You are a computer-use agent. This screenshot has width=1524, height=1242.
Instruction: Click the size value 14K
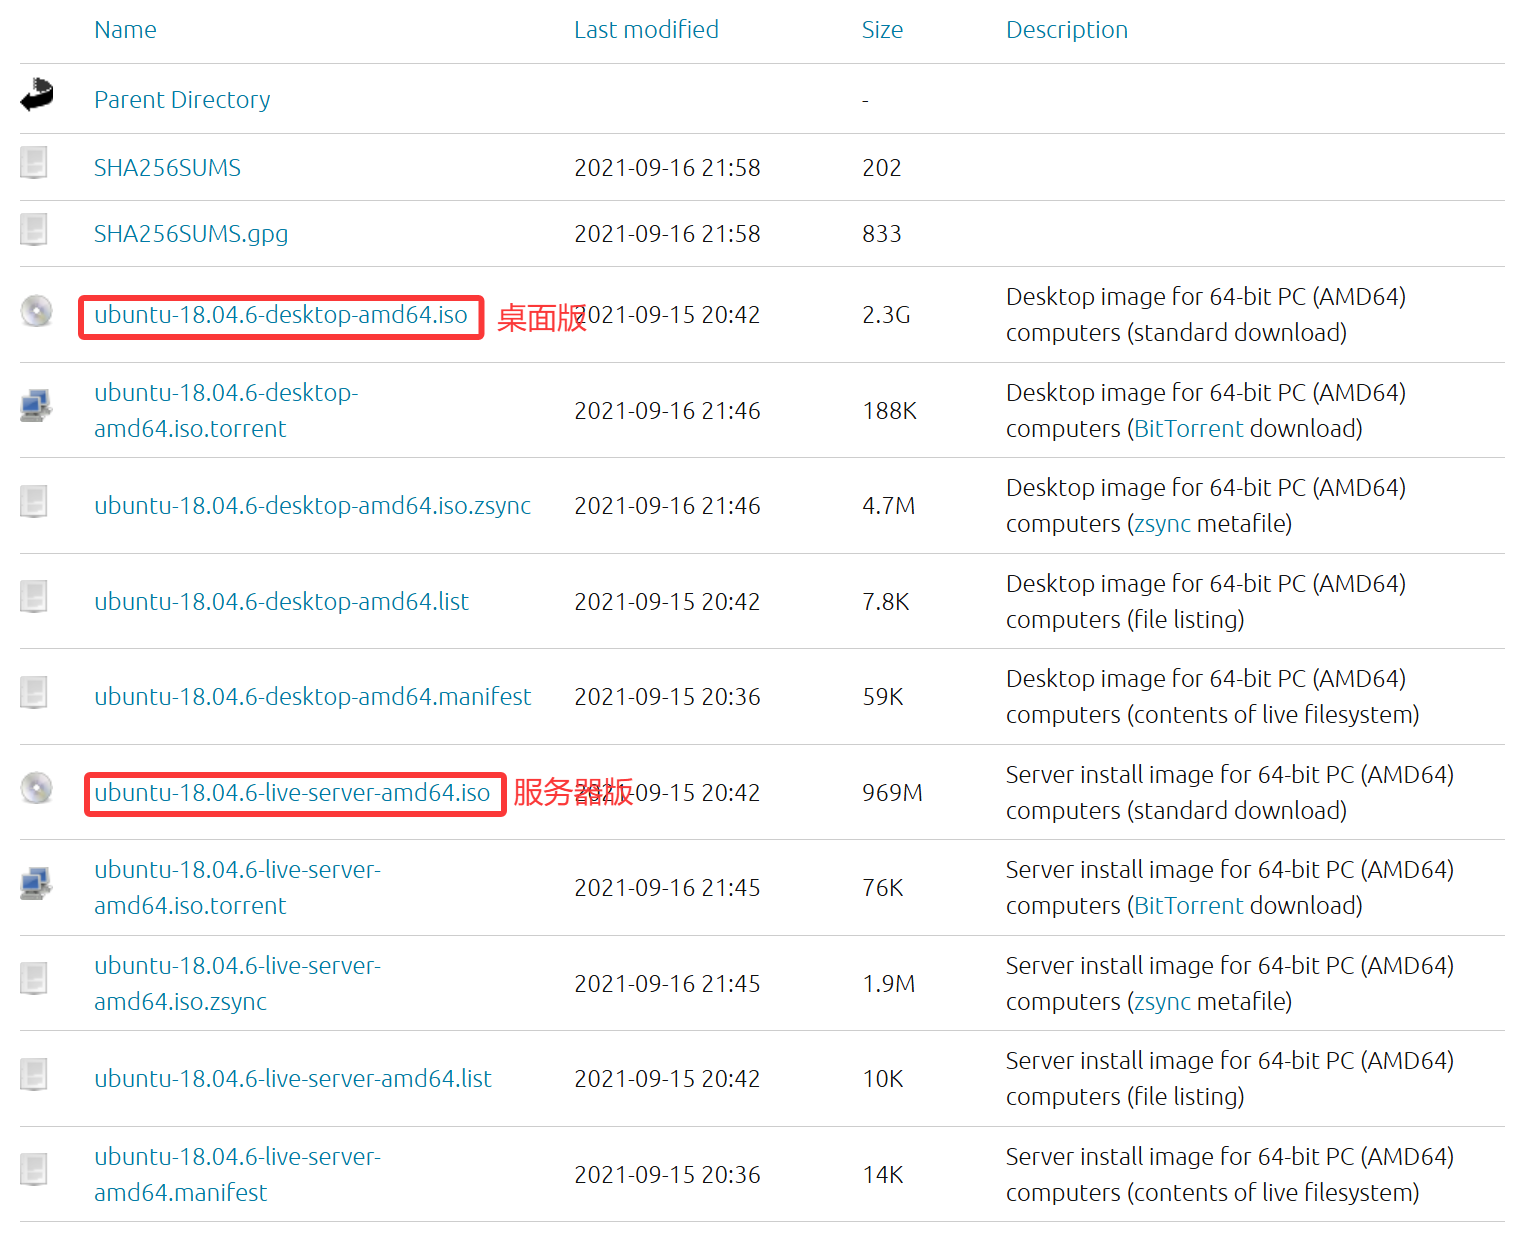[882, 1175]
